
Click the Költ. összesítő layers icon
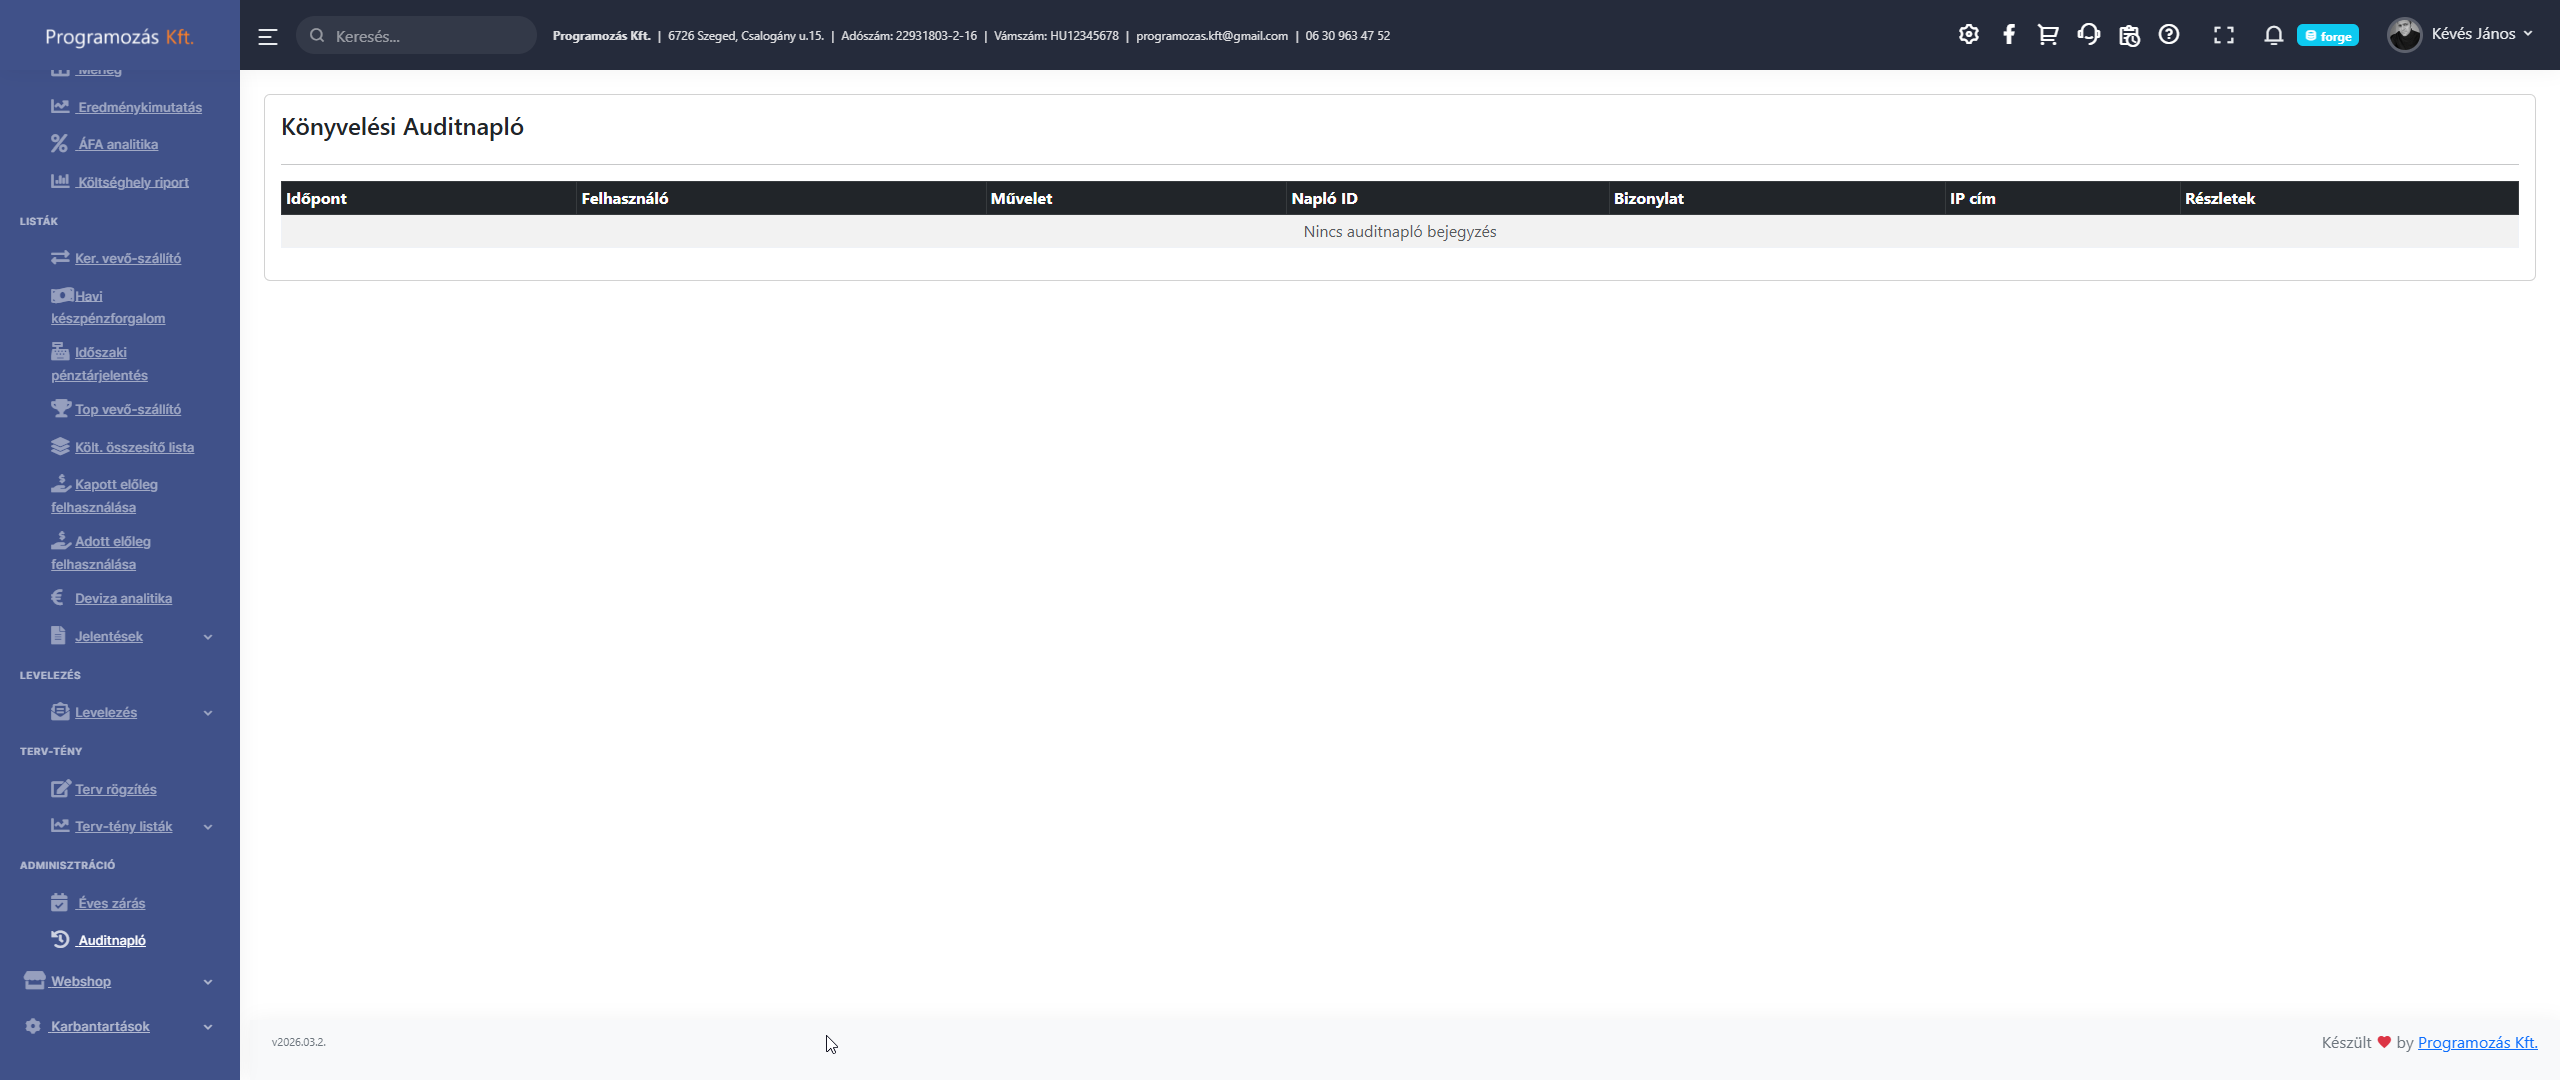(60, 446)
